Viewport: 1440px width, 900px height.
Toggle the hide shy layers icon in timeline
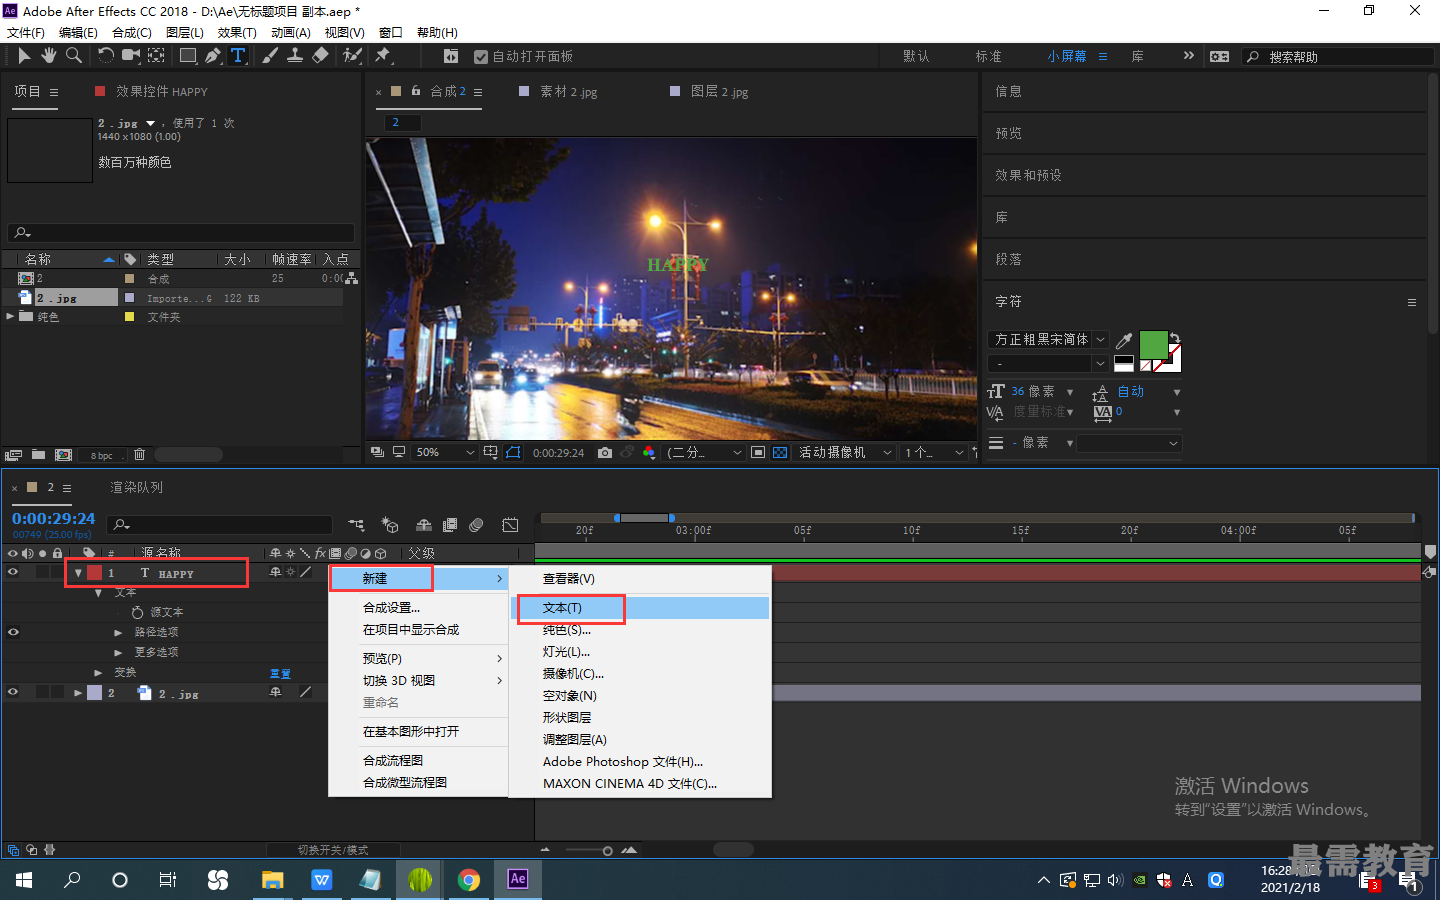pyautogui.click(x=424, y=525)
